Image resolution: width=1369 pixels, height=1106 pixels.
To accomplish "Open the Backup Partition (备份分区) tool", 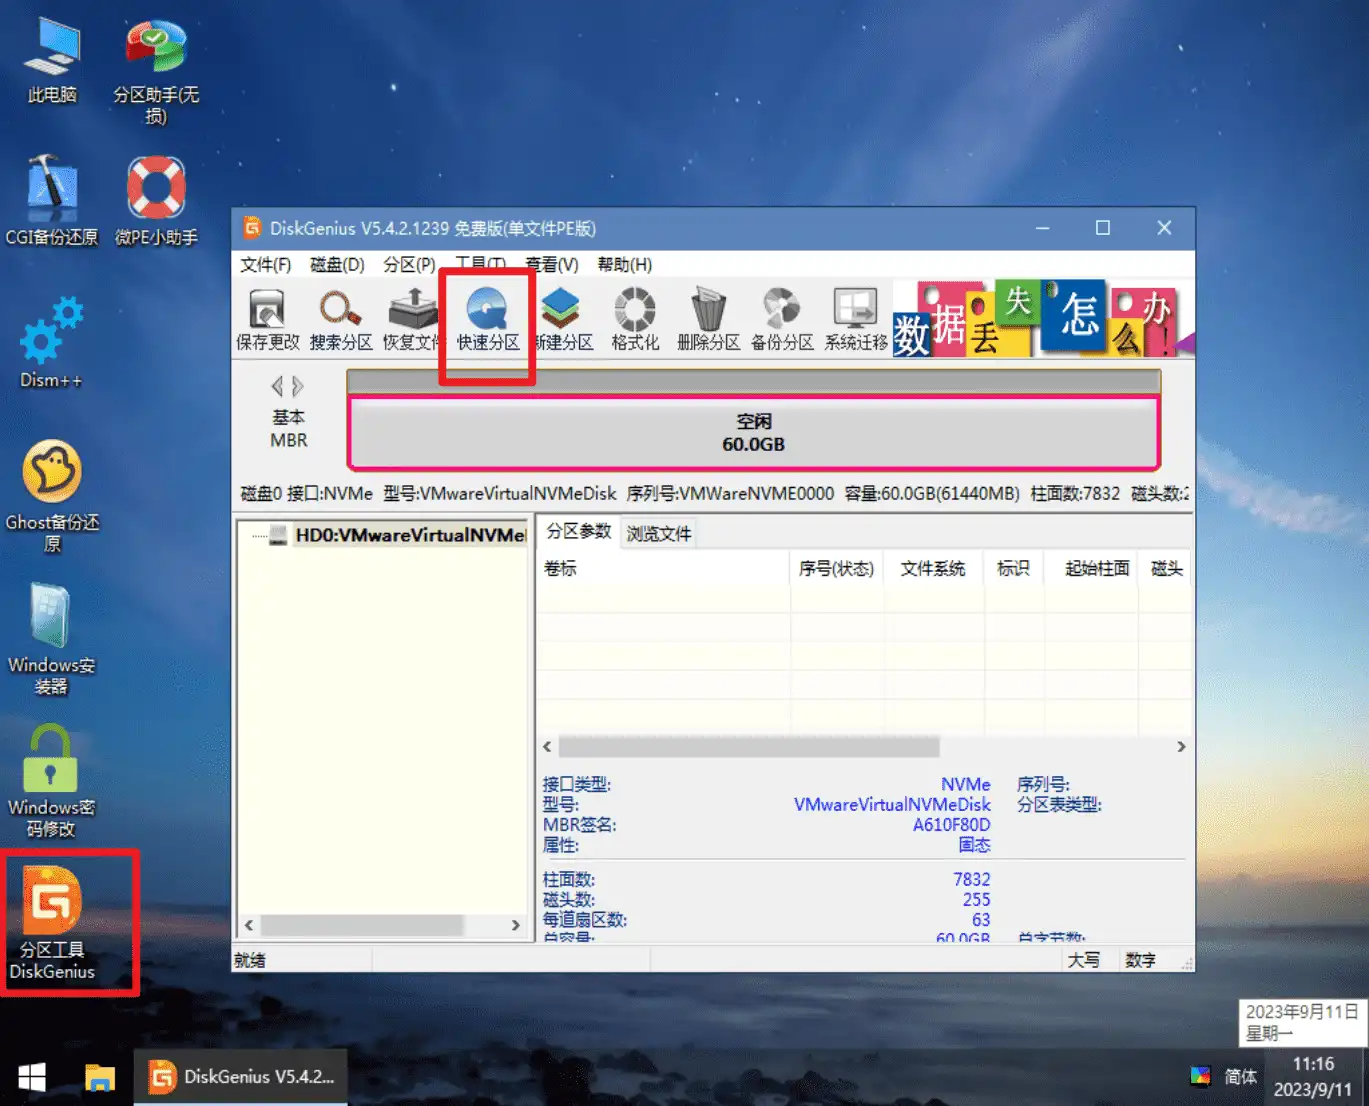I will [x=782, y=320].
